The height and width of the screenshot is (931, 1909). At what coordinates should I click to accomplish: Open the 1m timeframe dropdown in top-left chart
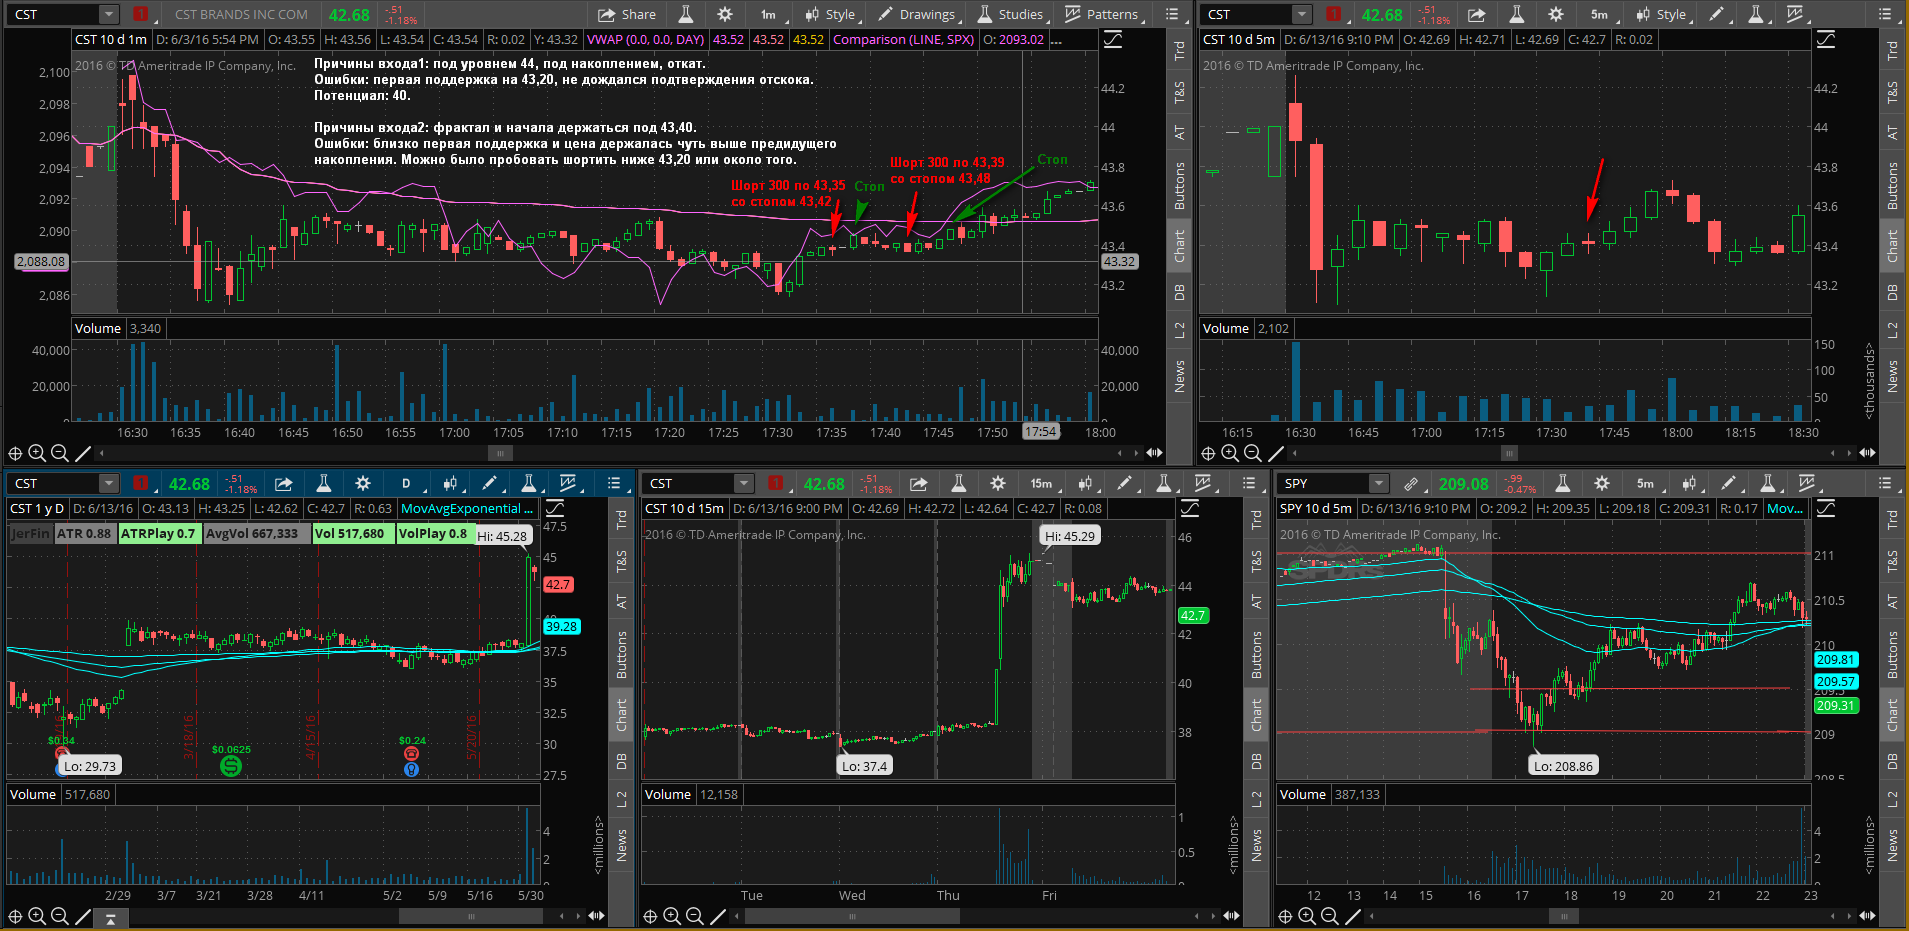(x=773, y=14)
